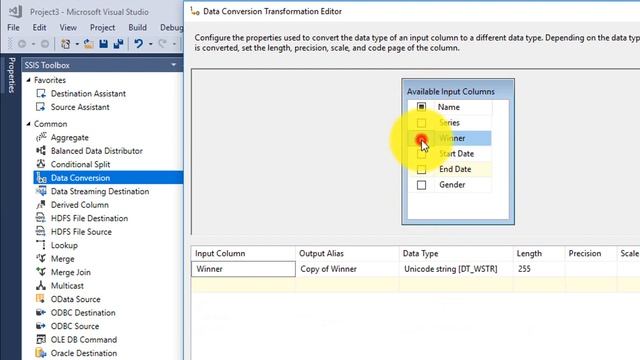
Task: Click the Source Assistant icon
Action: 41,107
